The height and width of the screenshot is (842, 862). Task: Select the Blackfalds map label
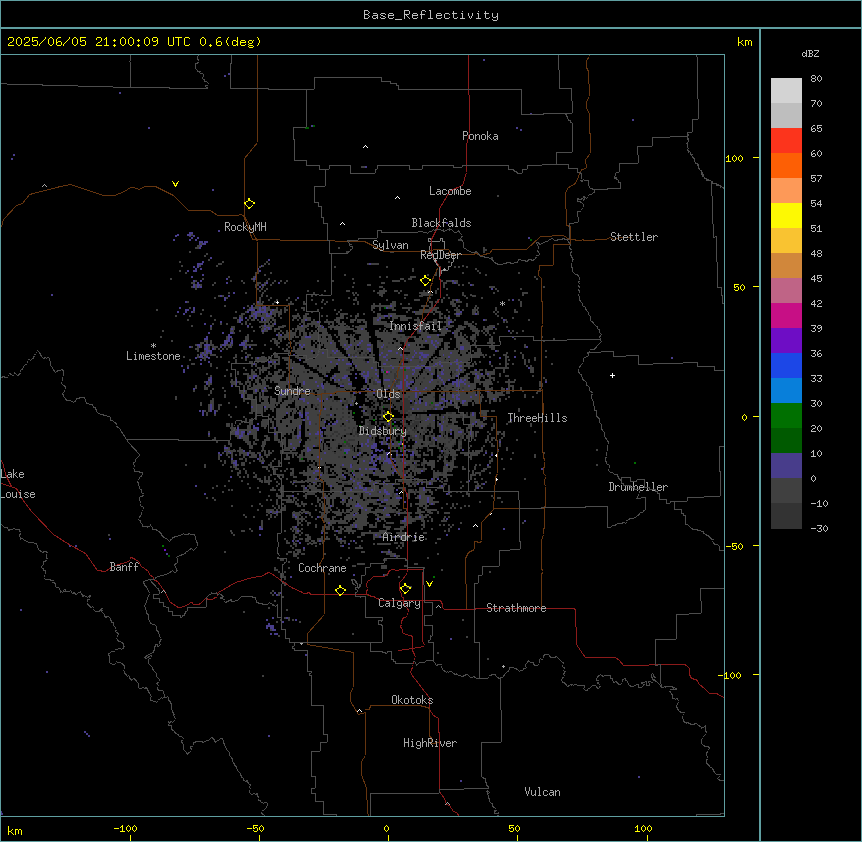[441, 223]
